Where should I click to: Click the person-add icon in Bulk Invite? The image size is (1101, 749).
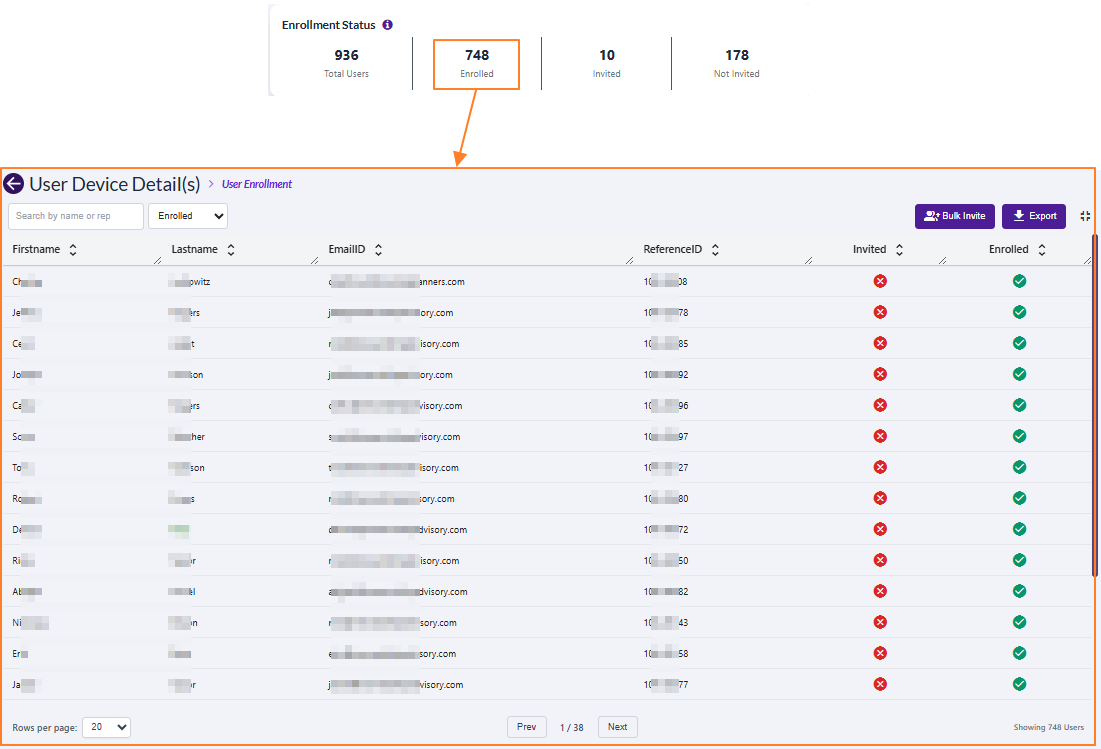(x=929, y=216)
